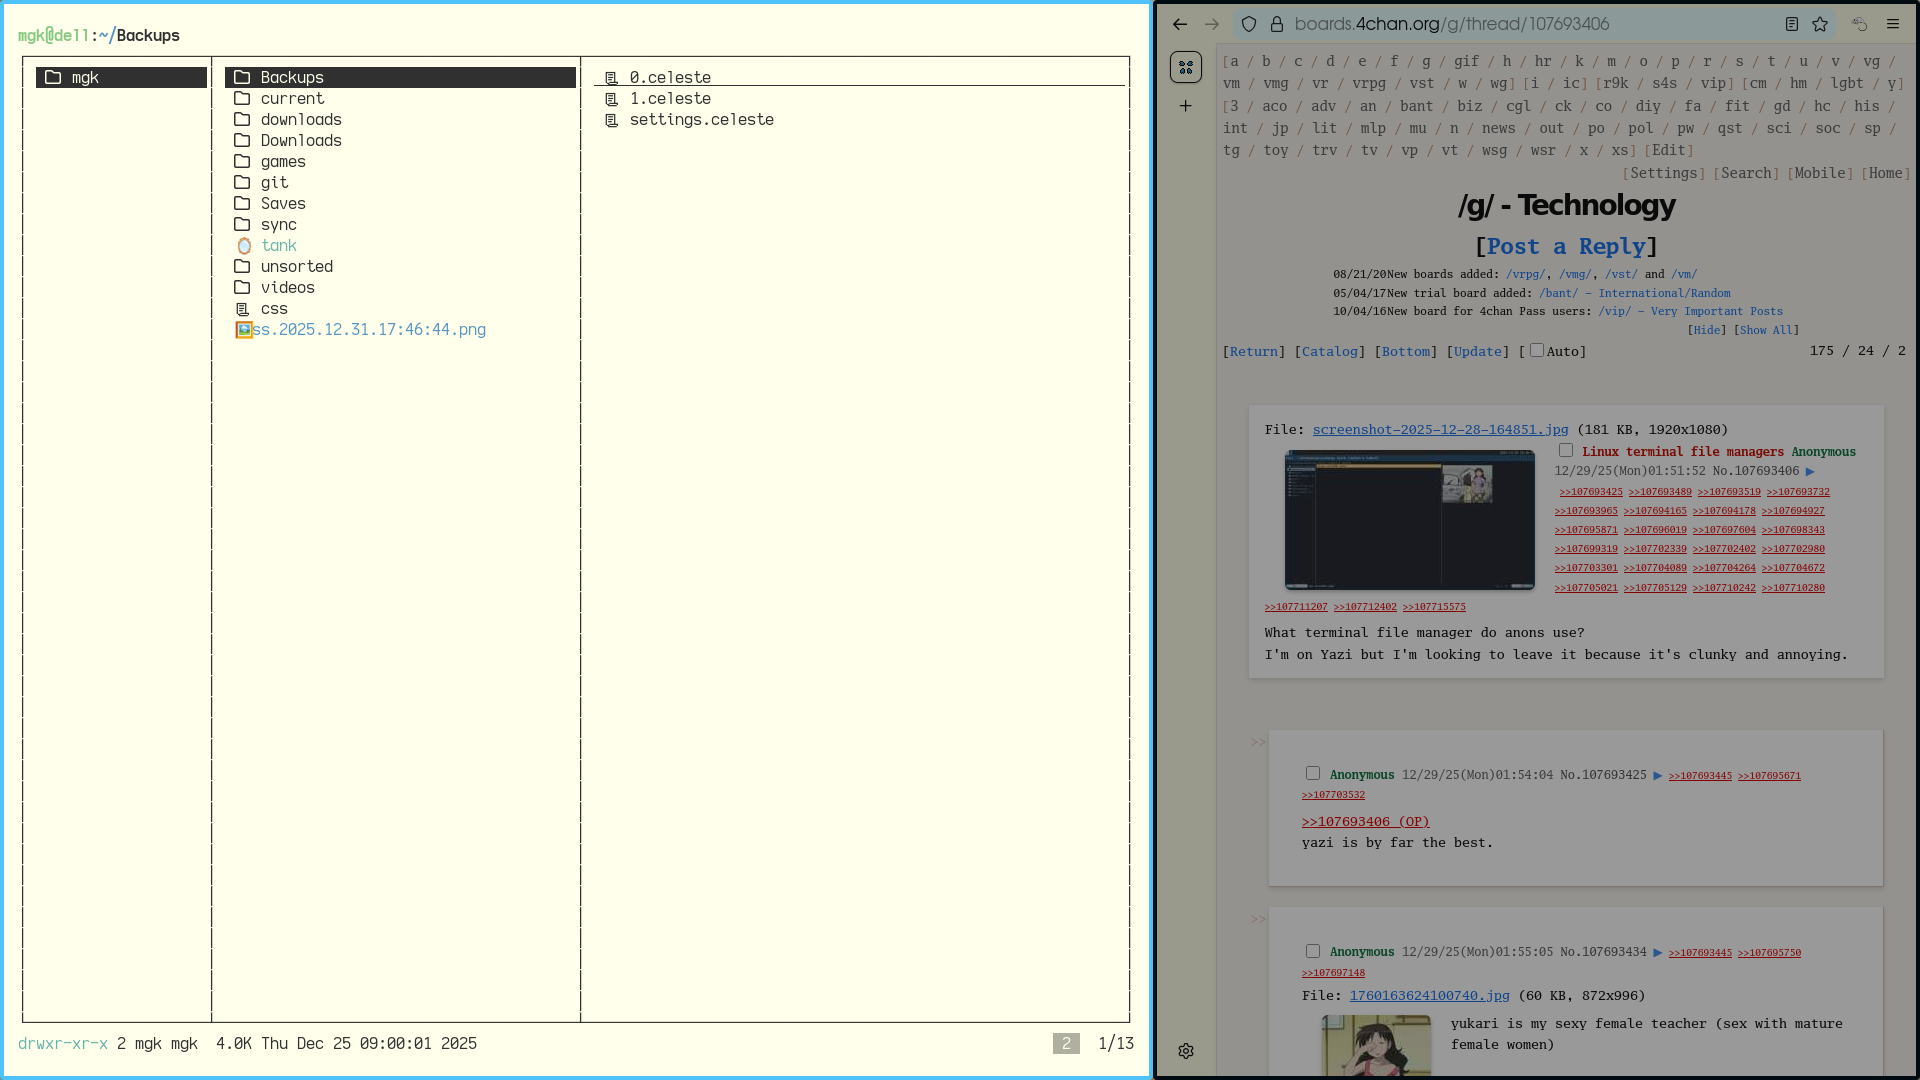Click the Post a Reply link
1920x1080 pixels.
tap(1566, 247)
